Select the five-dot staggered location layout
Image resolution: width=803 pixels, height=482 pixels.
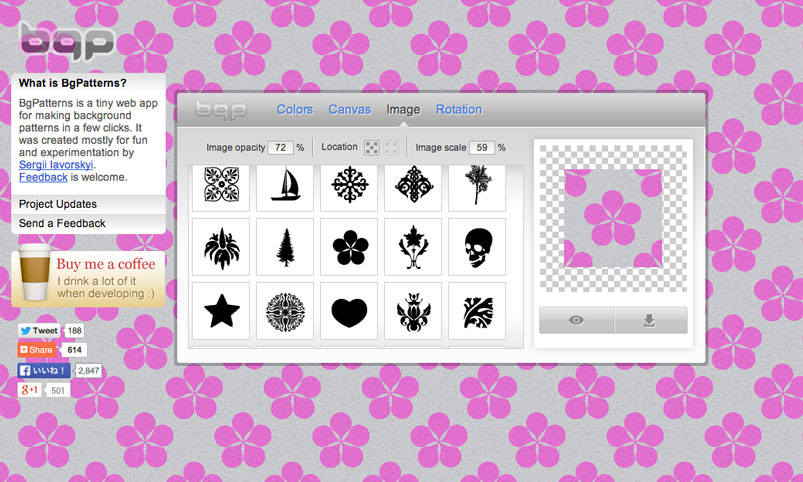point(371,148)
